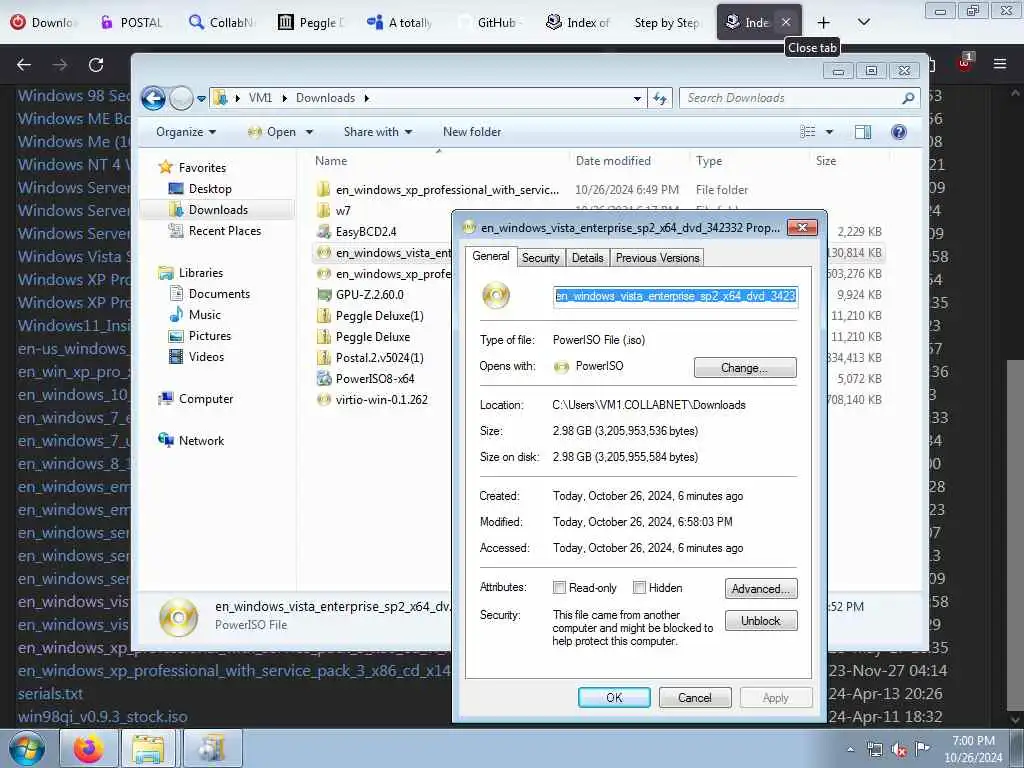This screenshot has width=1024, height=768.
Task: Open win98qi_v0.9.3_stock.iso link
Action: click(103, 716)
